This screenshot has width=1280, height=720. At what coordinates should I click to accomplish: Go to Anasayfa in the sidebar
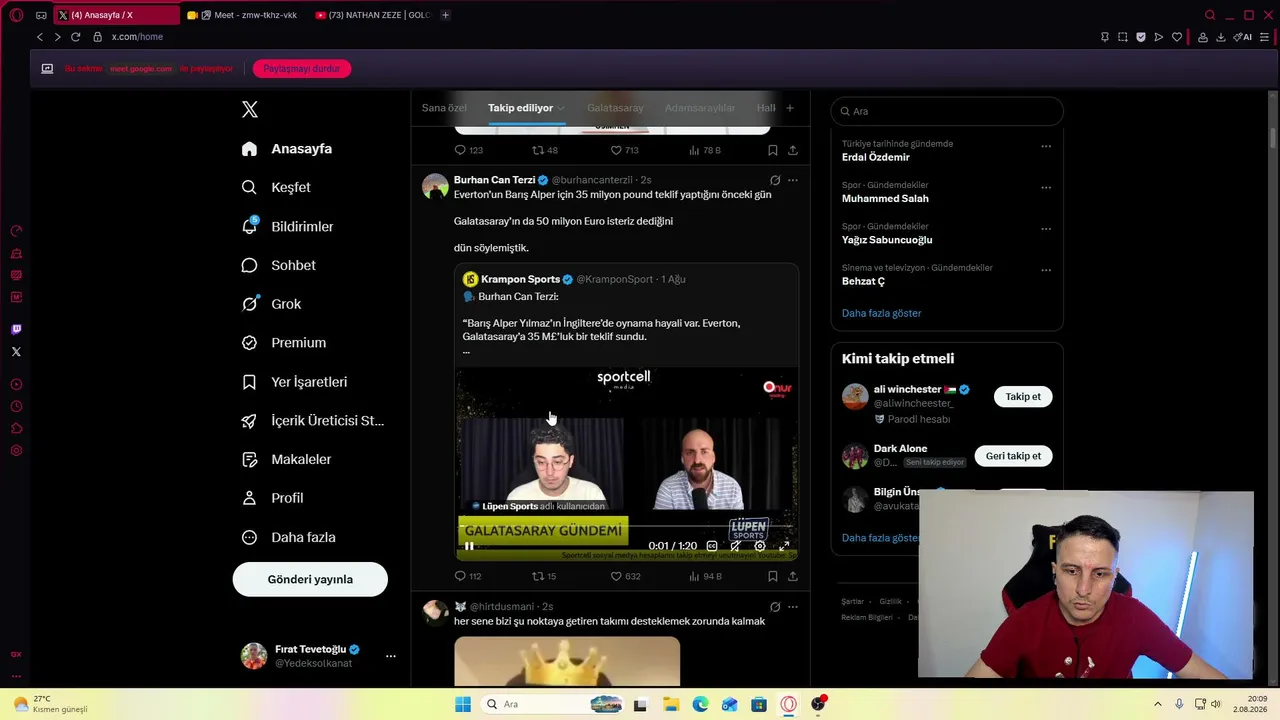click(x=287, y=149)
